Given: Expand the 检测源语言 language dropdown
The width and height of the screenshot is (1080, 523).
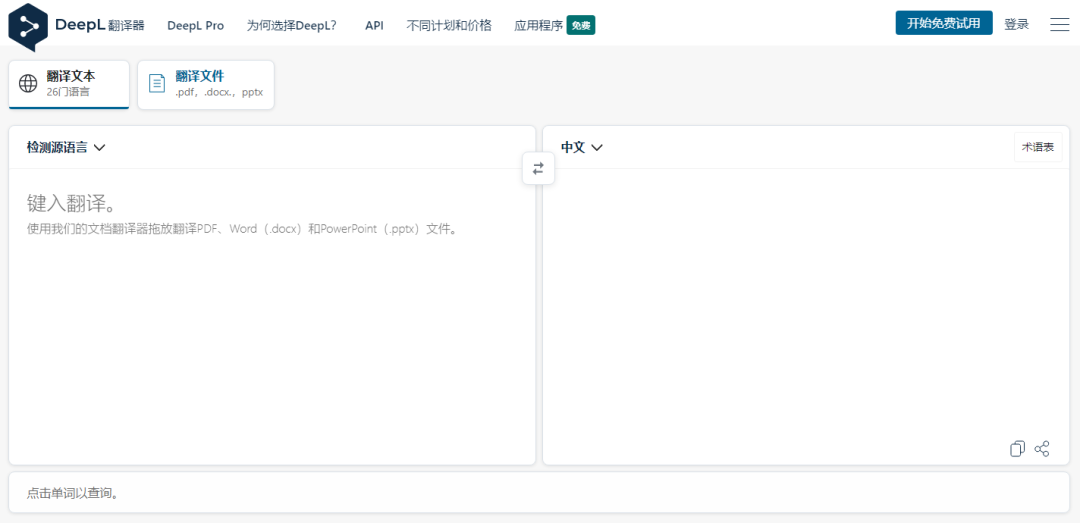Looking at the screenshot, I should pyautogui.click(x=65, y=147).
